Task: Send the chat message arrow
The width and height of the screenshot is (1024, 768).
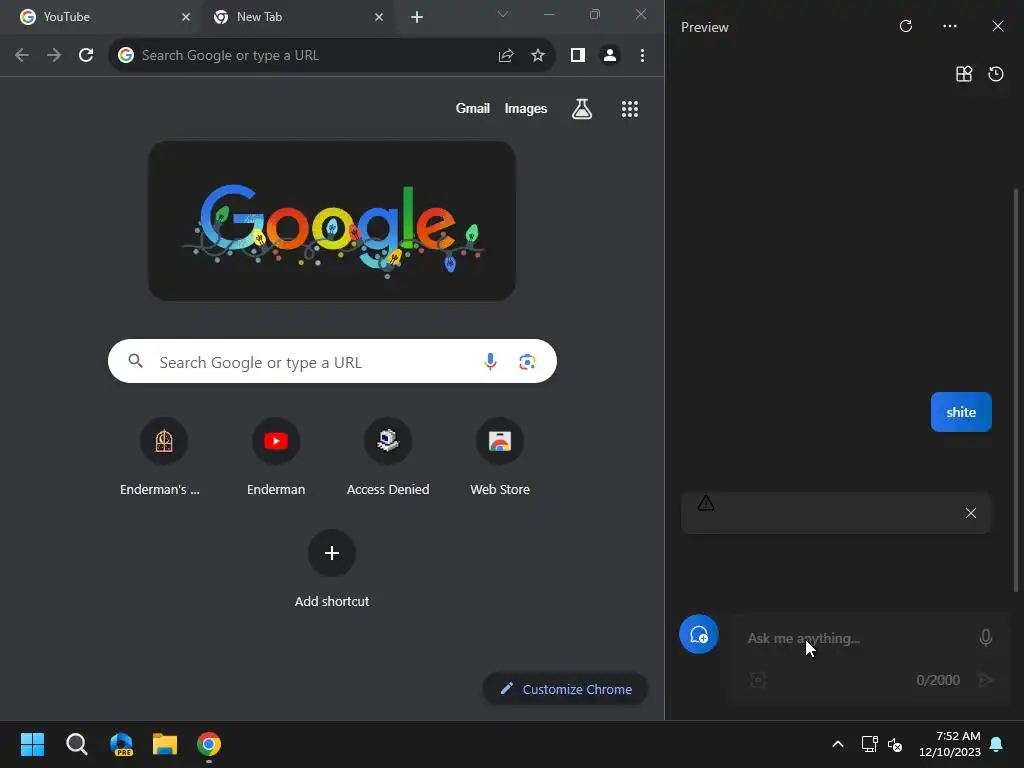Action: pos(985,680)
